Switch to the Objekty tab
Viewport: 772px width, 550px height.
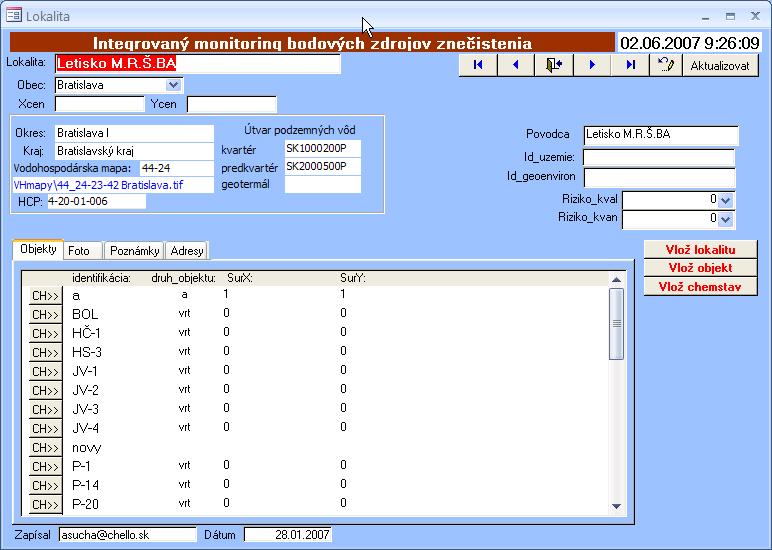(38, 249)
